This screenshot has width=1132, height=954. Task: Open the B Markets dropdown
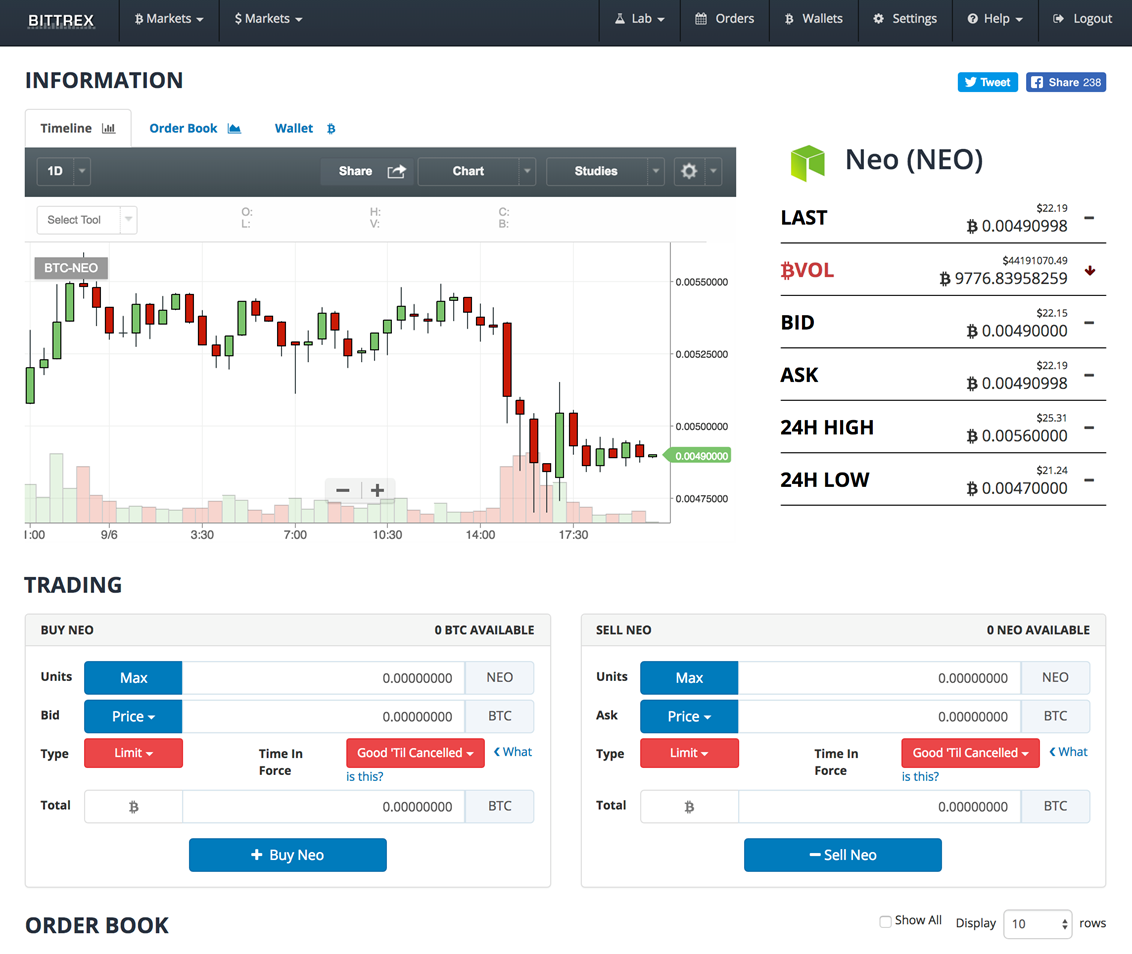(169, 19)
